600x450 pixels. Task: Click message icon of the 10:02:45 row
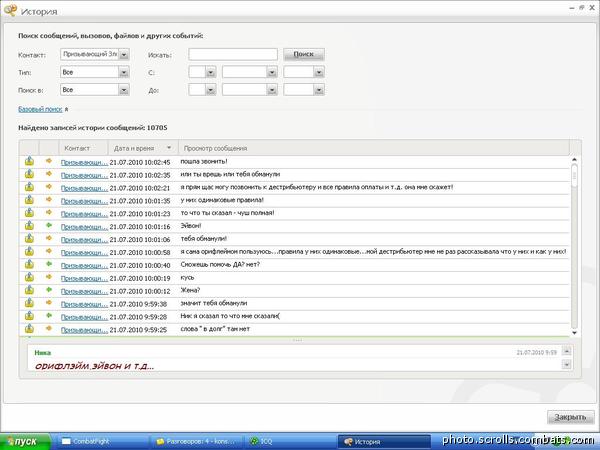point(30,161)
